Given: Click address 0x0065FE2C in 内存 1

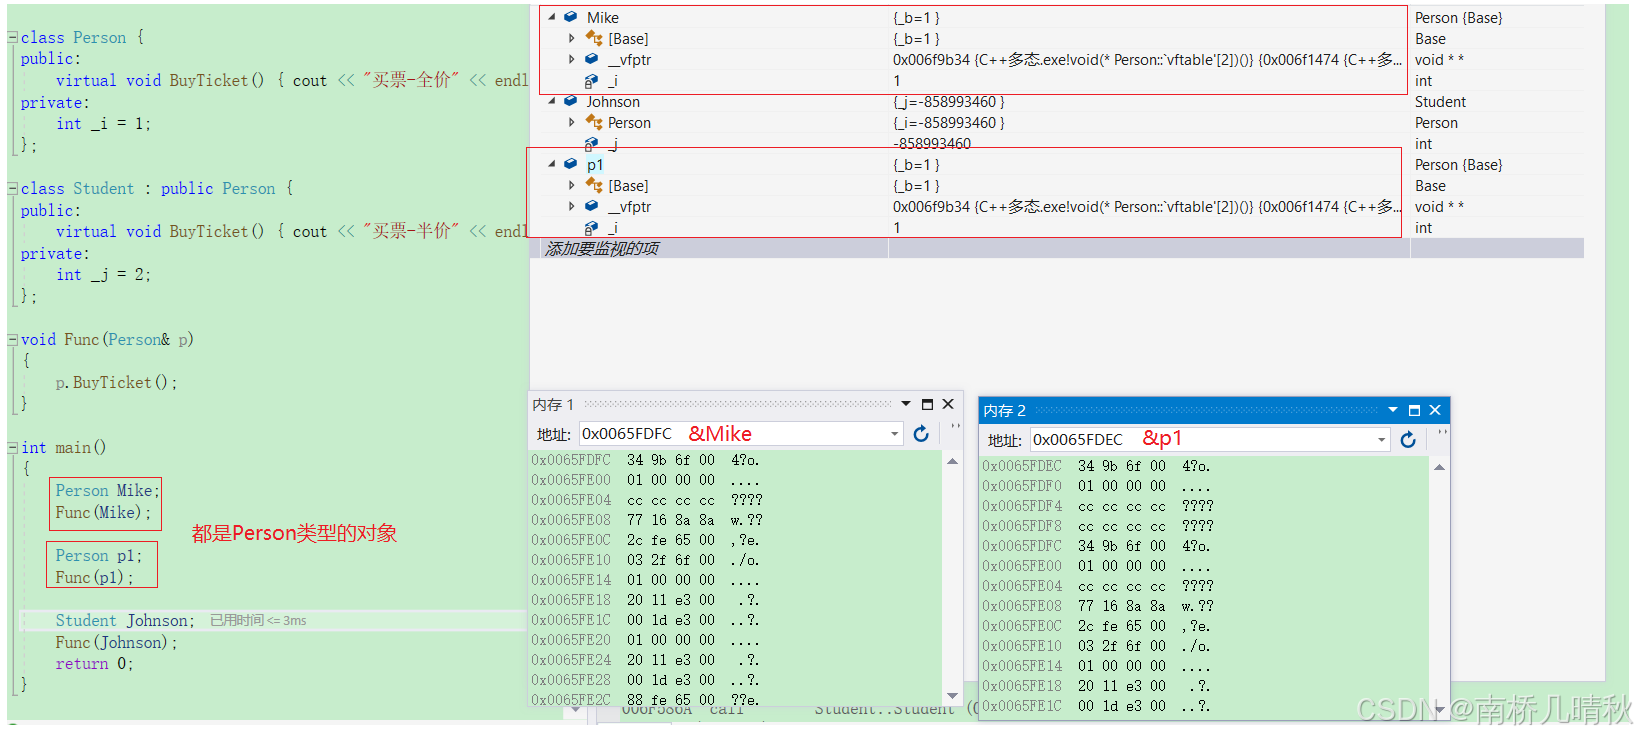Looking at the screenshot, I should pyautogui.click(x=571, y=700).
